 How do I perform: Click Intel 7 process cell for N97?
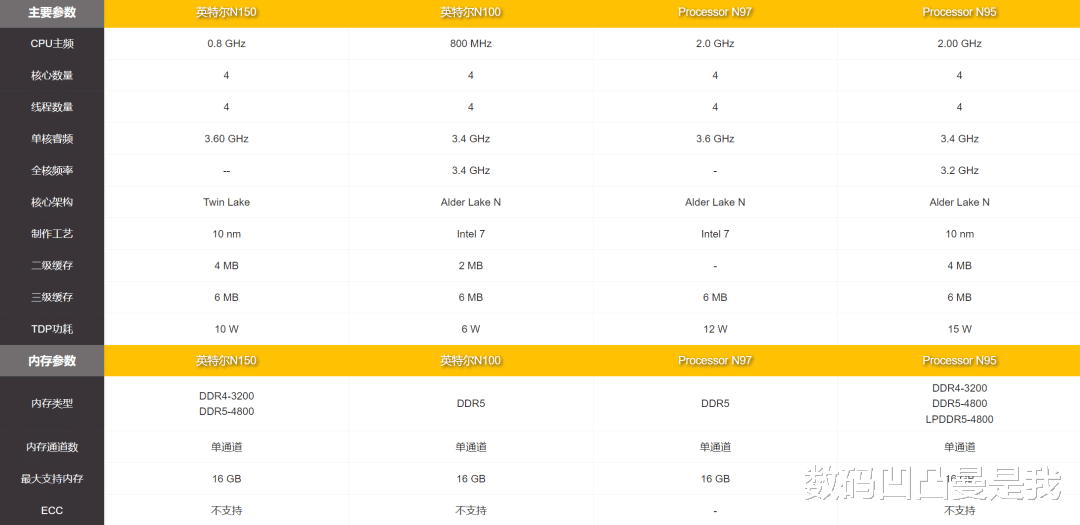pos(715,234)
